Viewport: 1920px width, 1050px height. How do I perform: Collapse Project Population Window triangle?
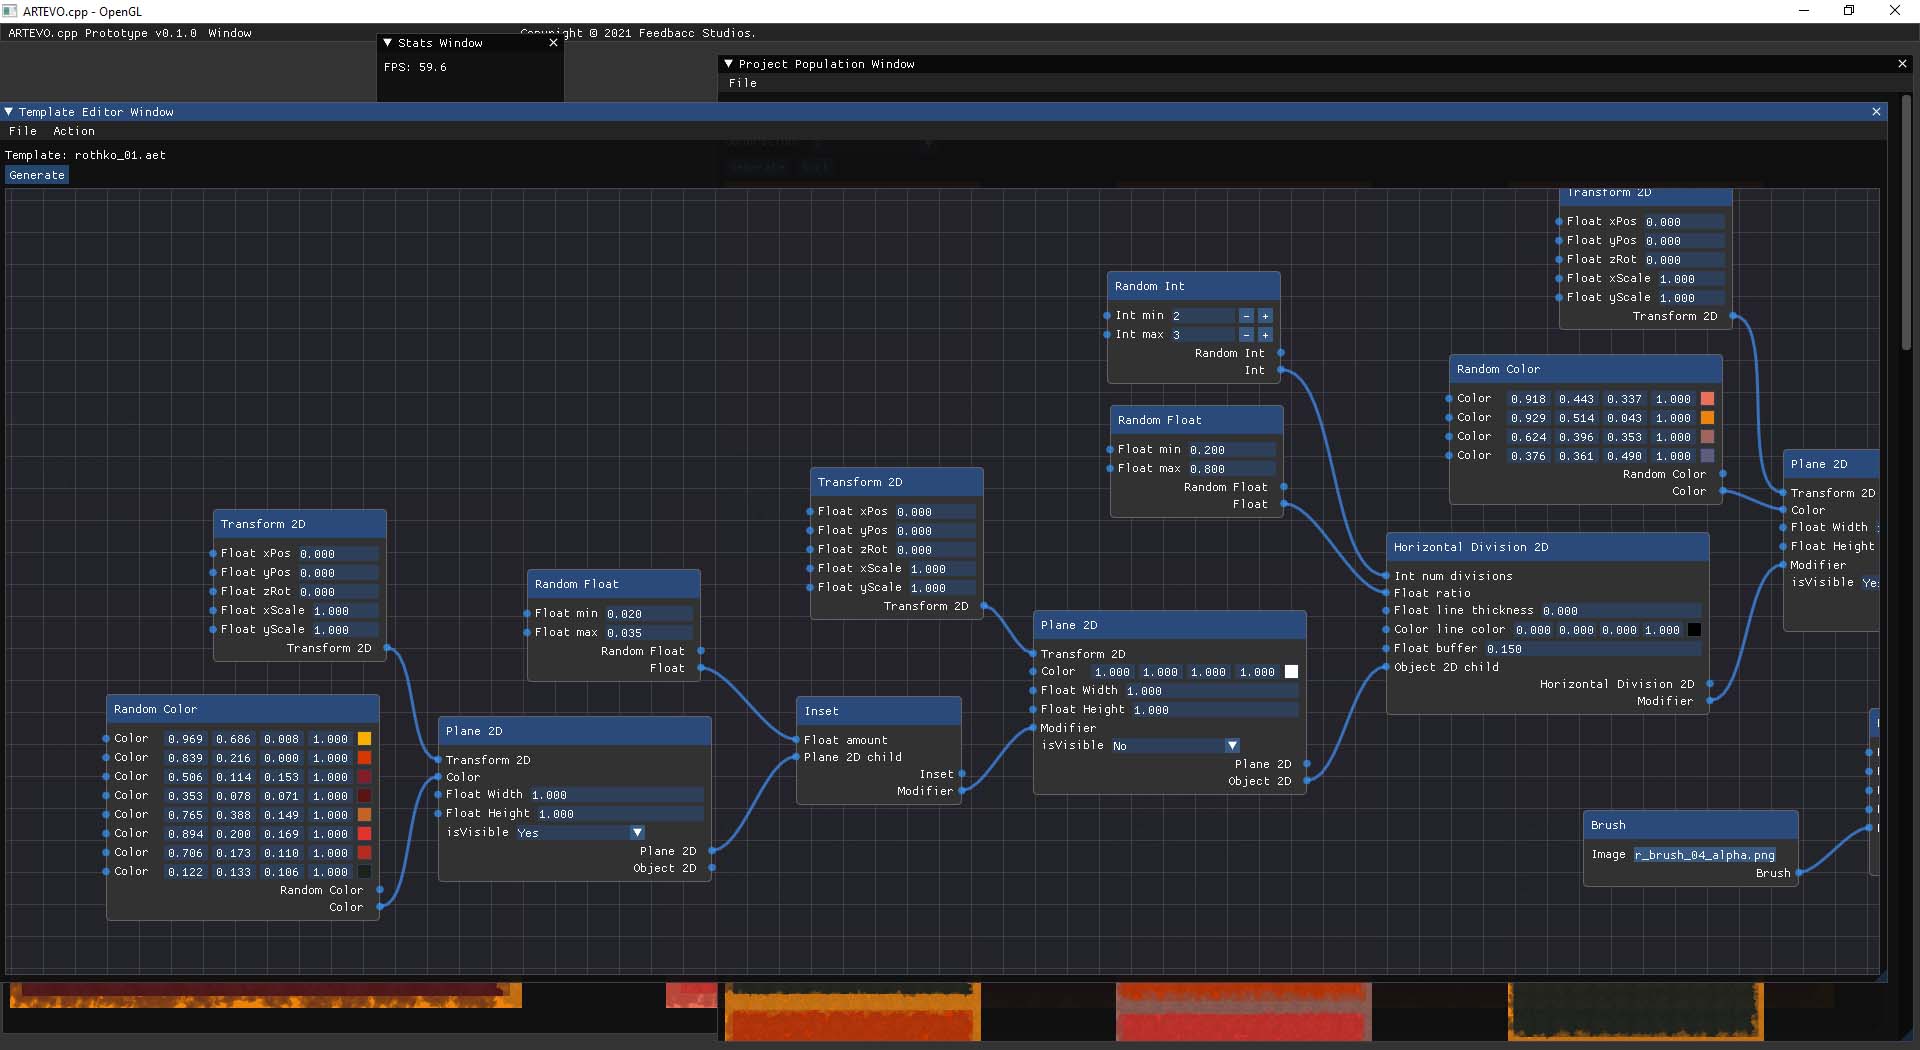[x=728, y=64]
